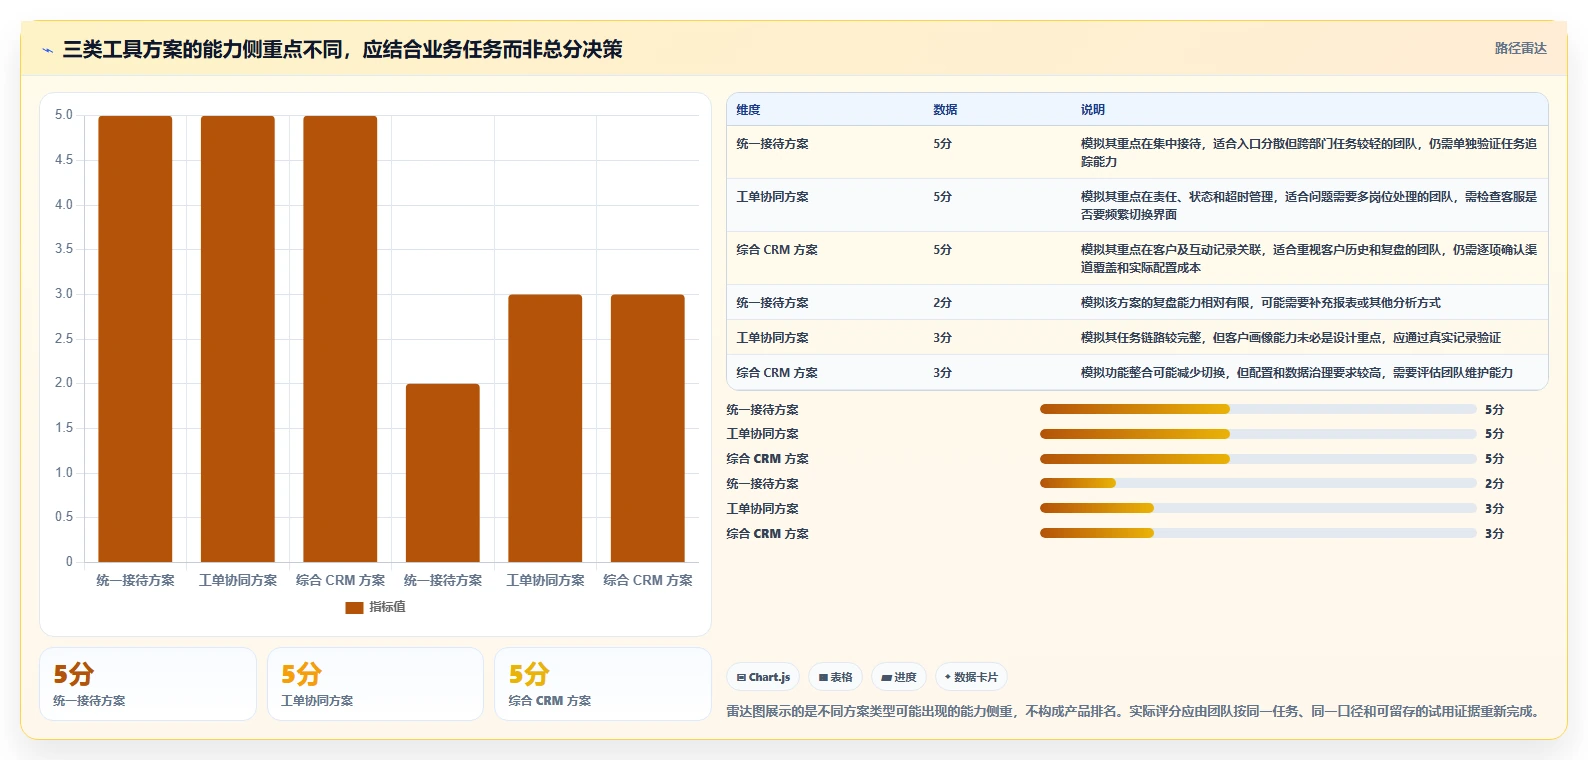Viewport: 1588px width, 760px height.
Task: Open the 5分 统一接待方案 data card
Action: point(148,684)
